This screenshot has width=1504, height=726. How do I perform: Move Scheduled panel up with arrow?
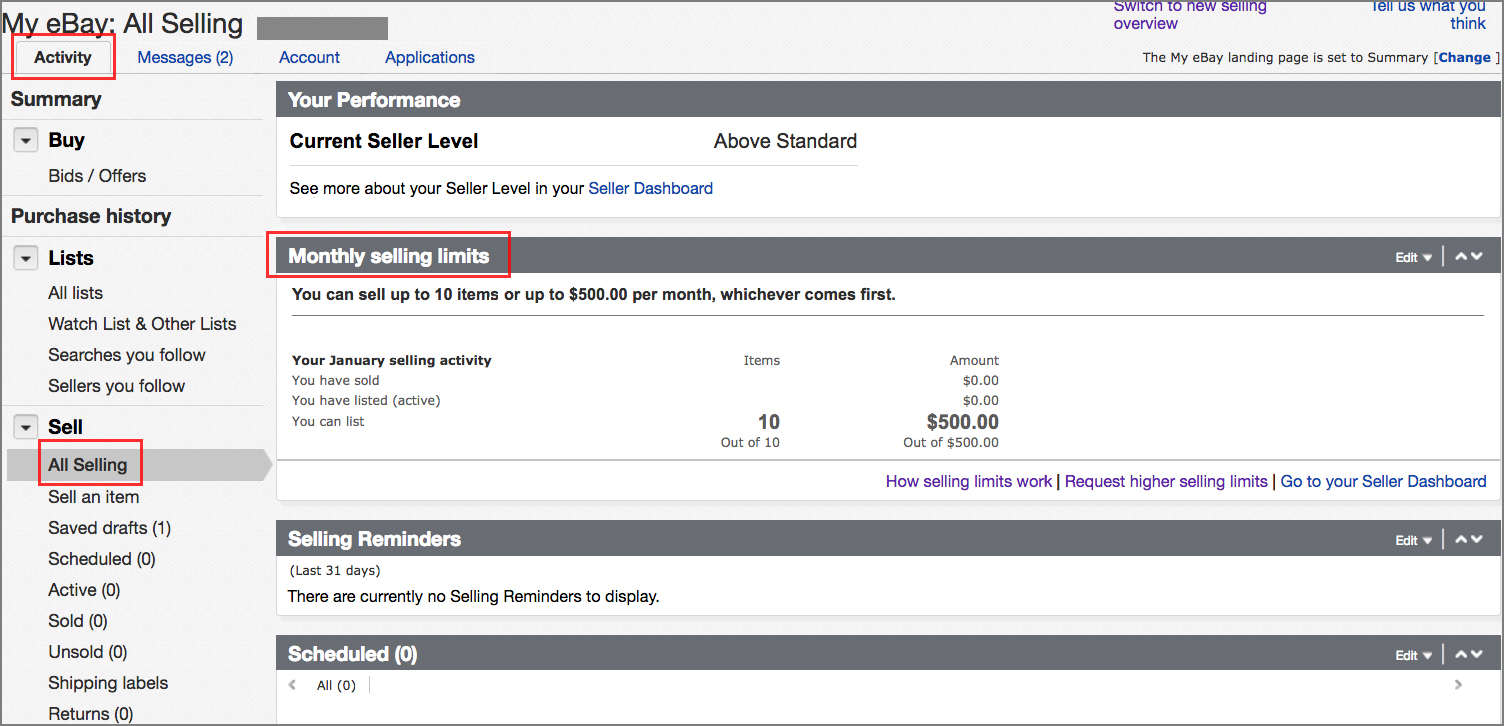1461,655
